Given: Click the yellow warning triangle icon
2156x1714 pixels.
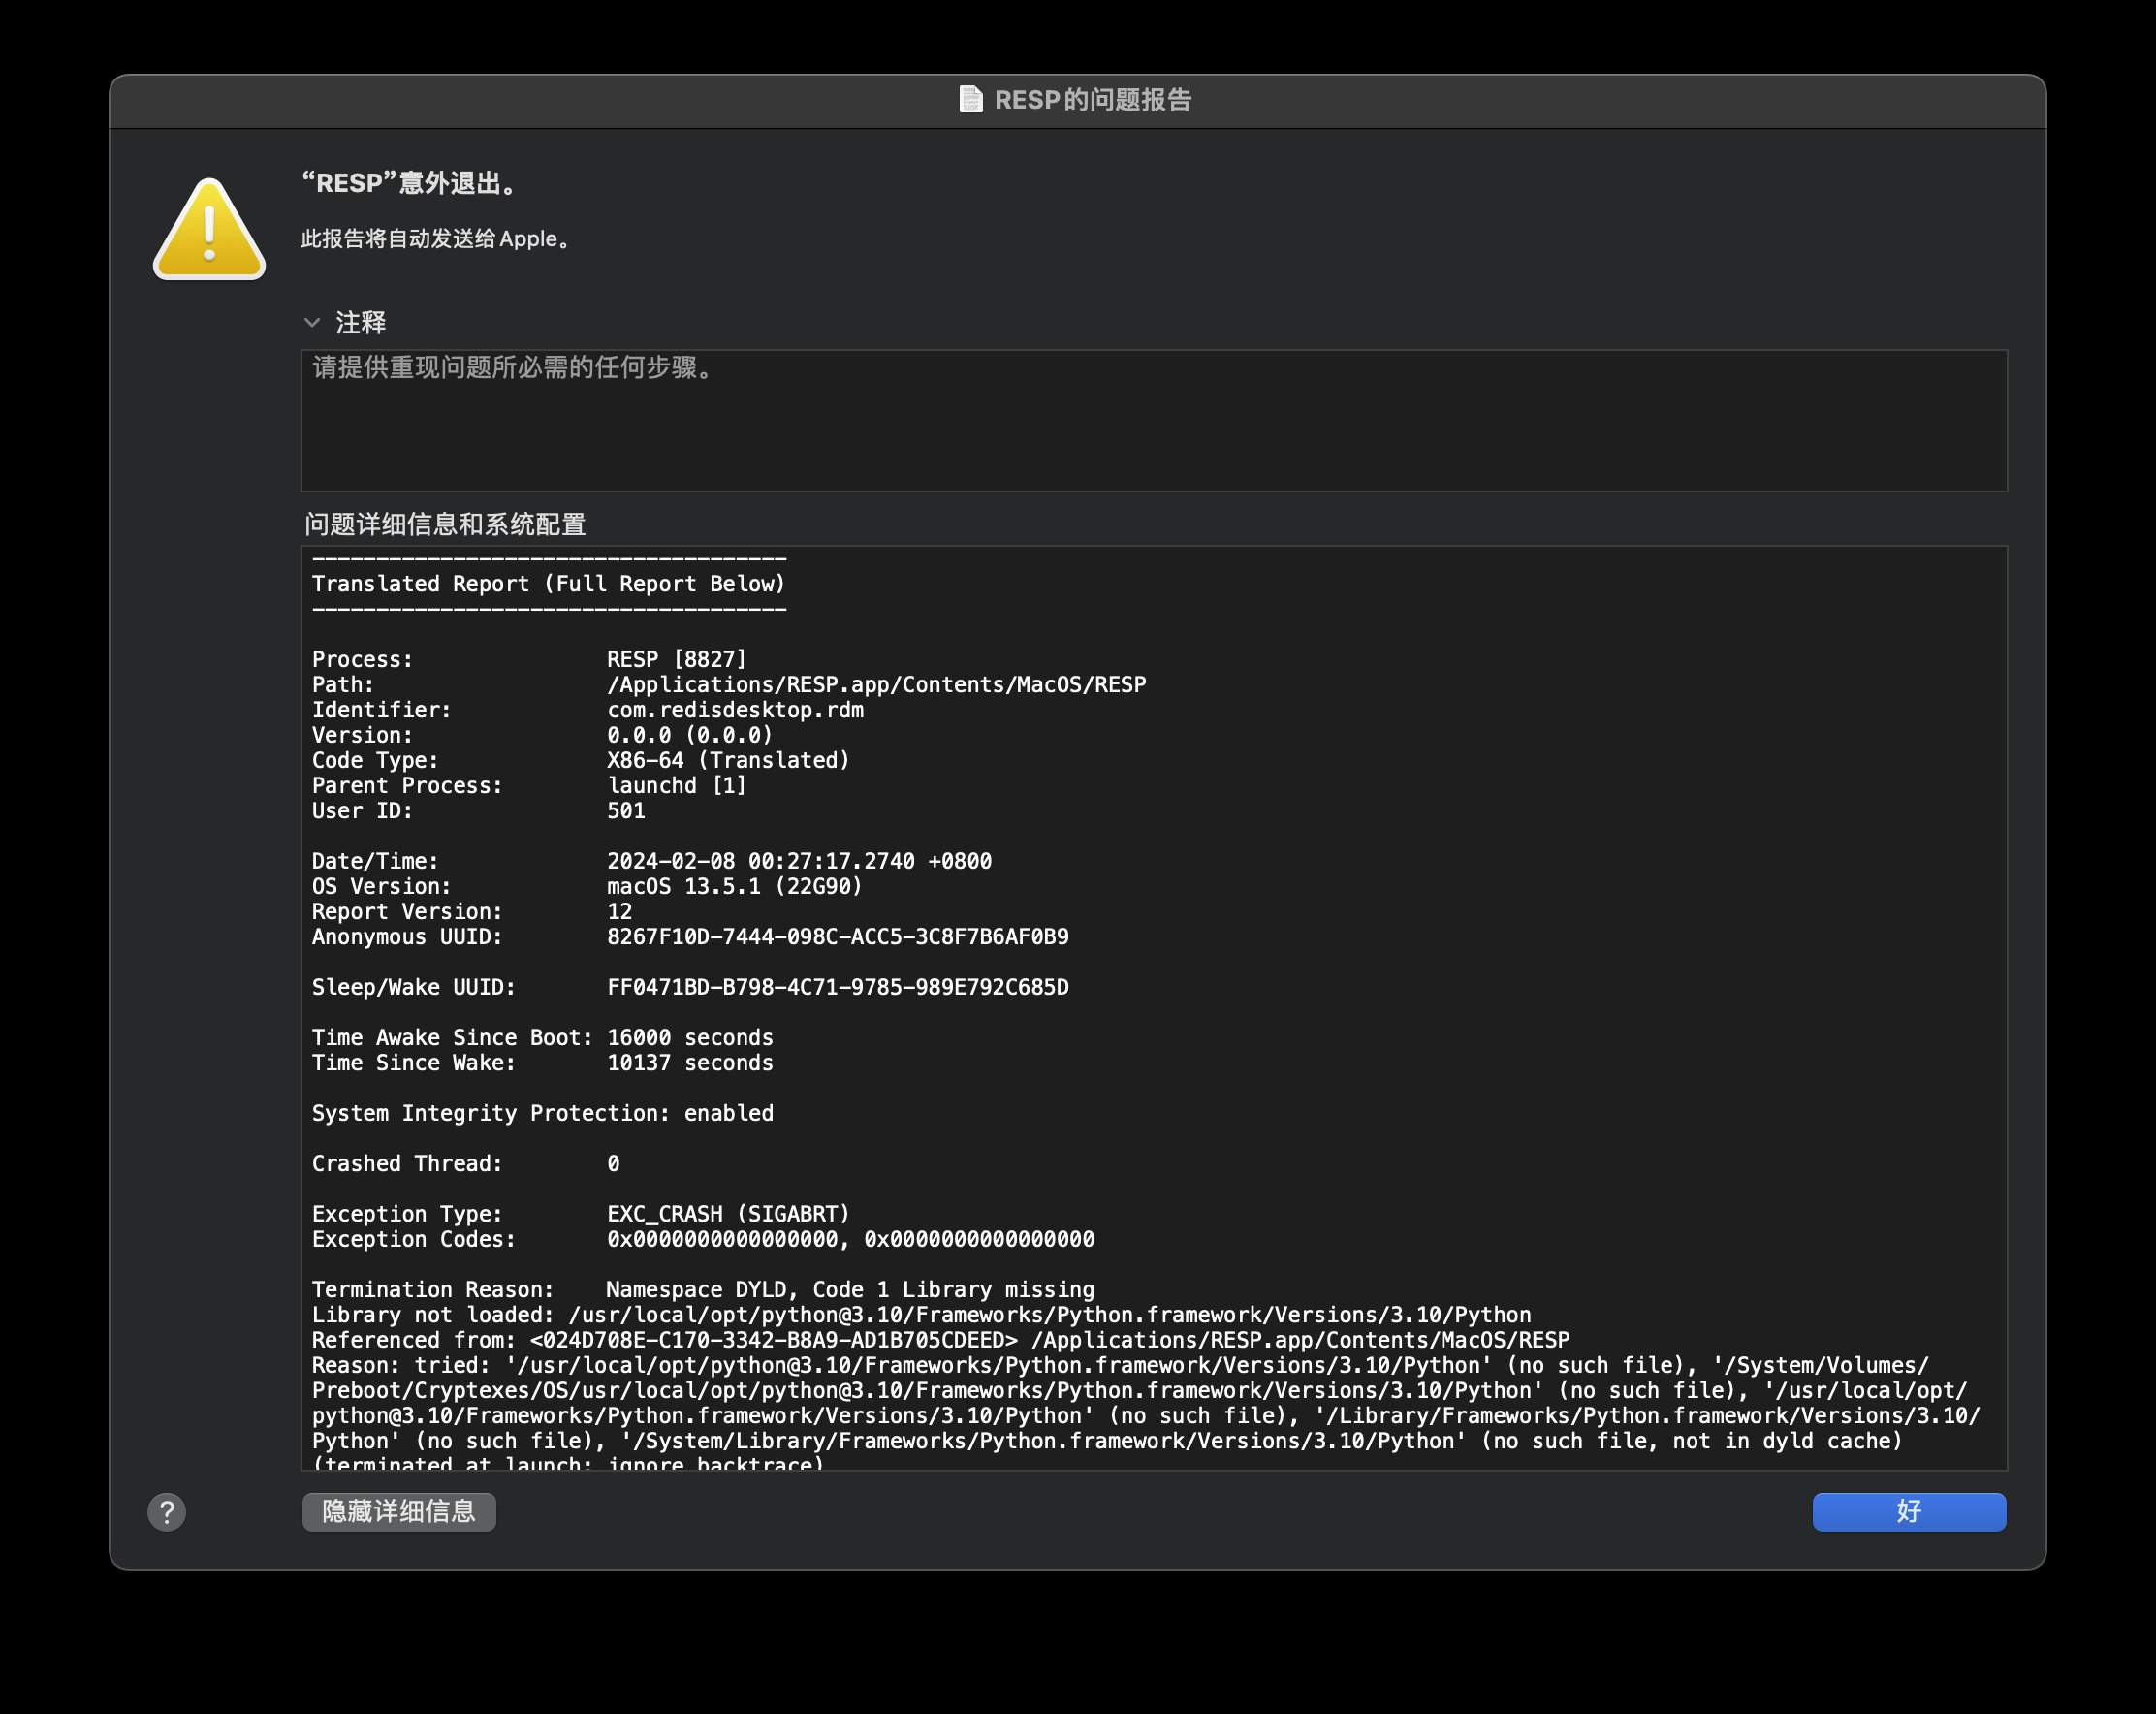Looking at the screenshot, I should point(209,230).
